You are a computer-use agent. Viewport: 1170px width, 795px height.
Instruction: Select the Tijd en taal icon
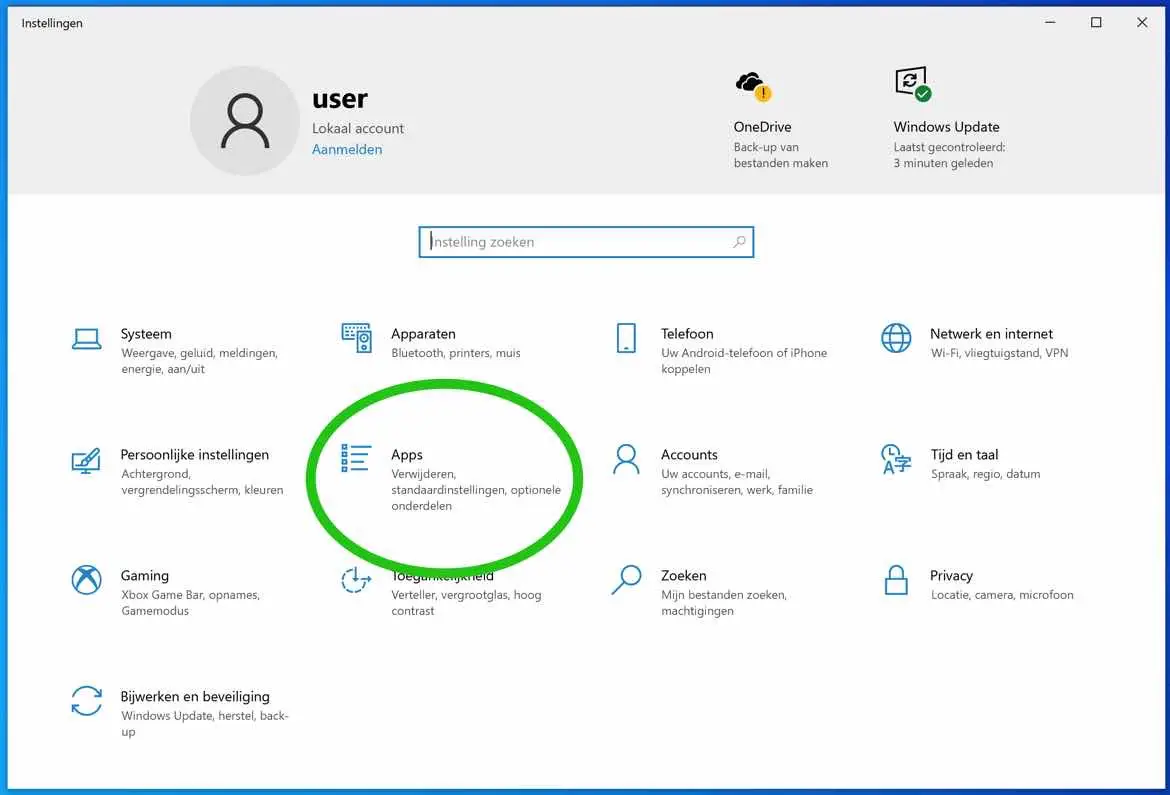[896, 459]
